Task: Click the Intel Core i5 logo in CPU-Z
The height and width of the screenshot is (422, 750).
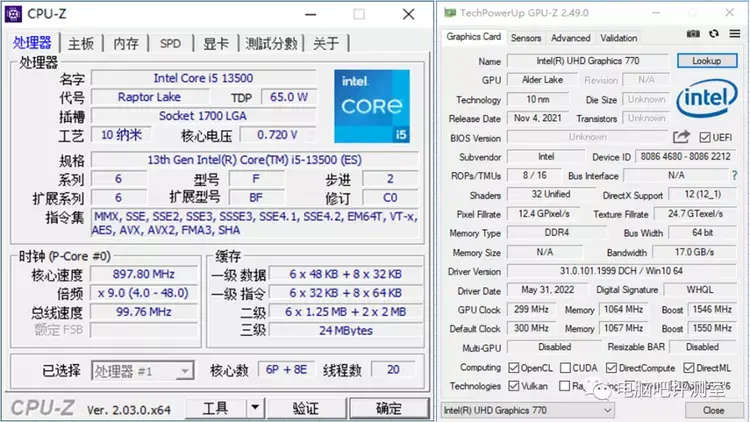Action: (372, 106)
